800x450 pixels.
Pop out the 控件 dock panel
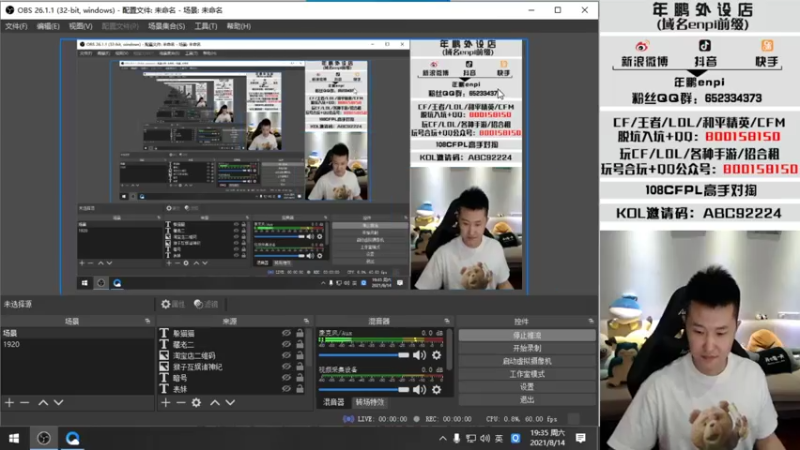[x=591, y=321]
